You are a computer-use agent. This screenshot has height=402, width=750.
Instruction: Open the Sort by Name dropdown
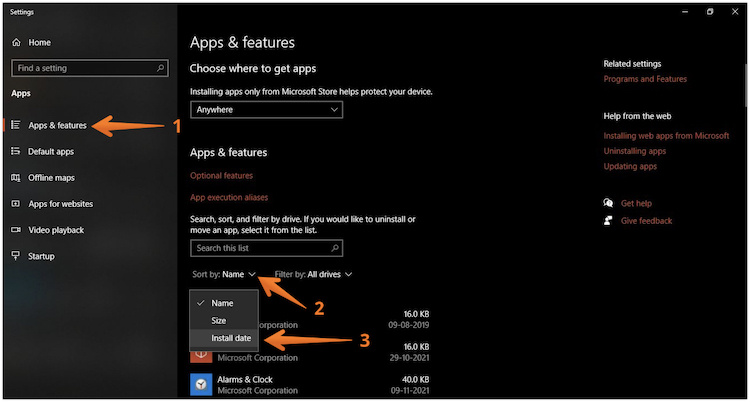(225, 274)
